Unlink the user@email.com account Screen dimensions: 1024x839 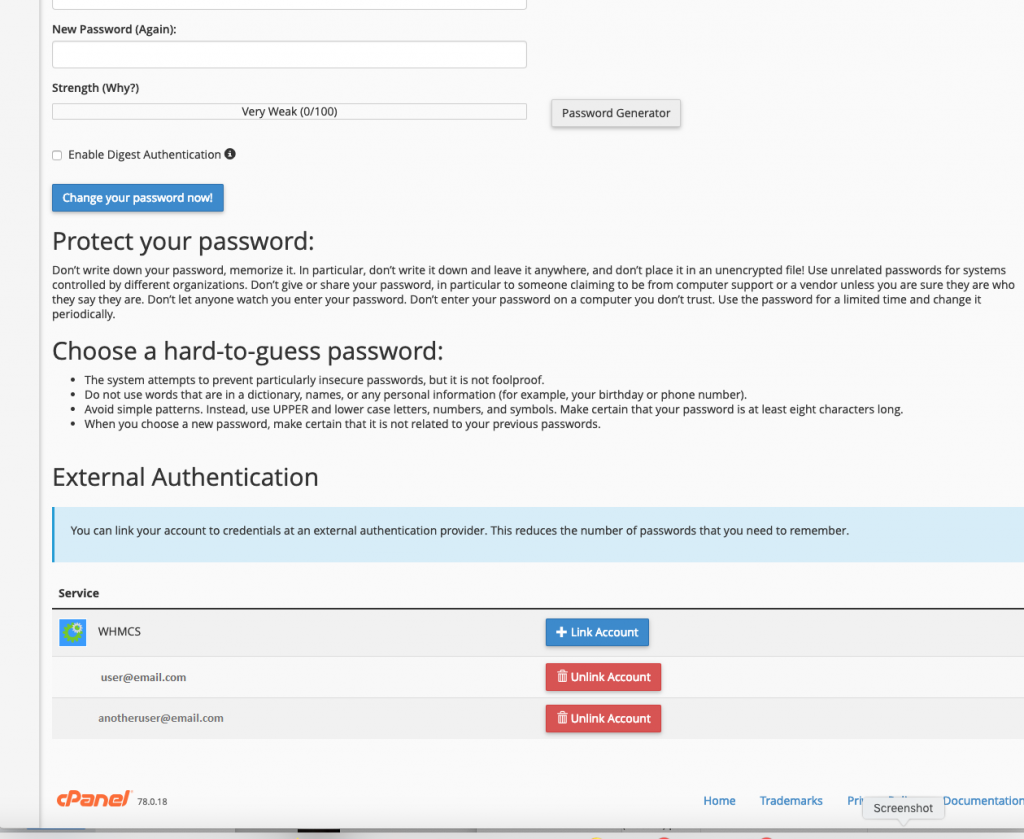[x=603, y=677]
